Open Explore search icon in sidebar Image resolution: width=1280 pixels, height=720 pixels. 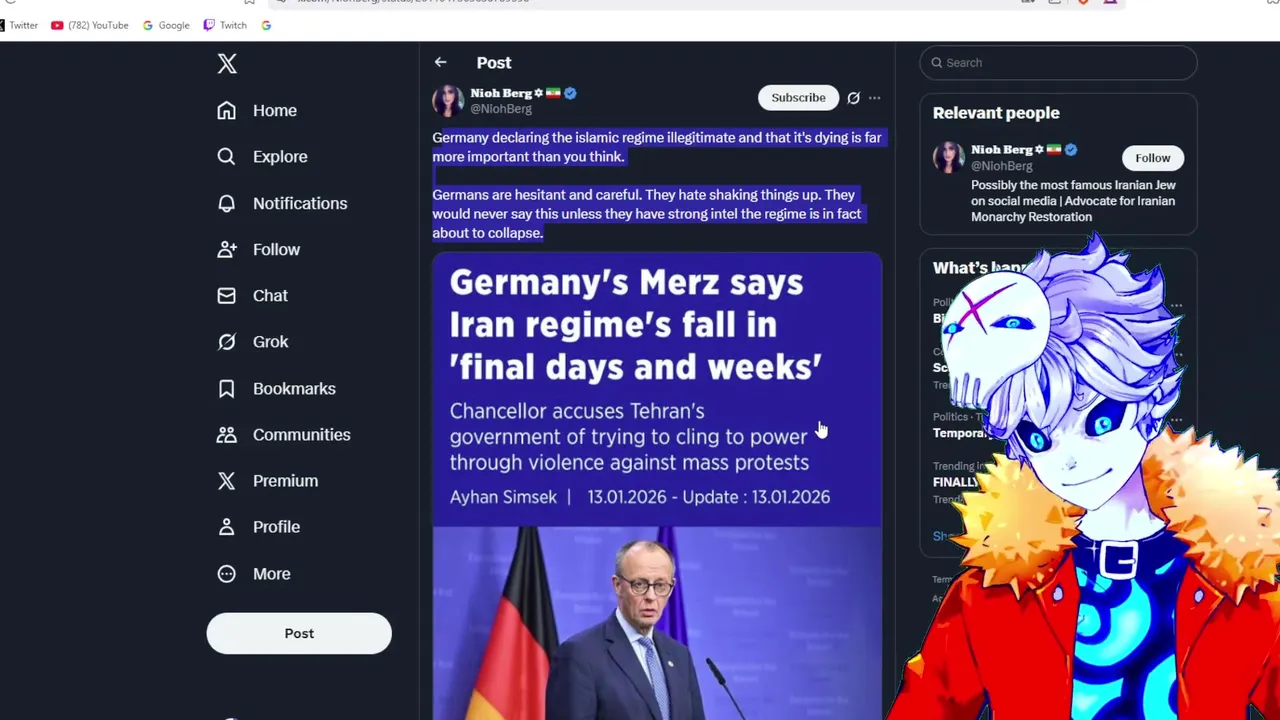[x=226, y=156]
